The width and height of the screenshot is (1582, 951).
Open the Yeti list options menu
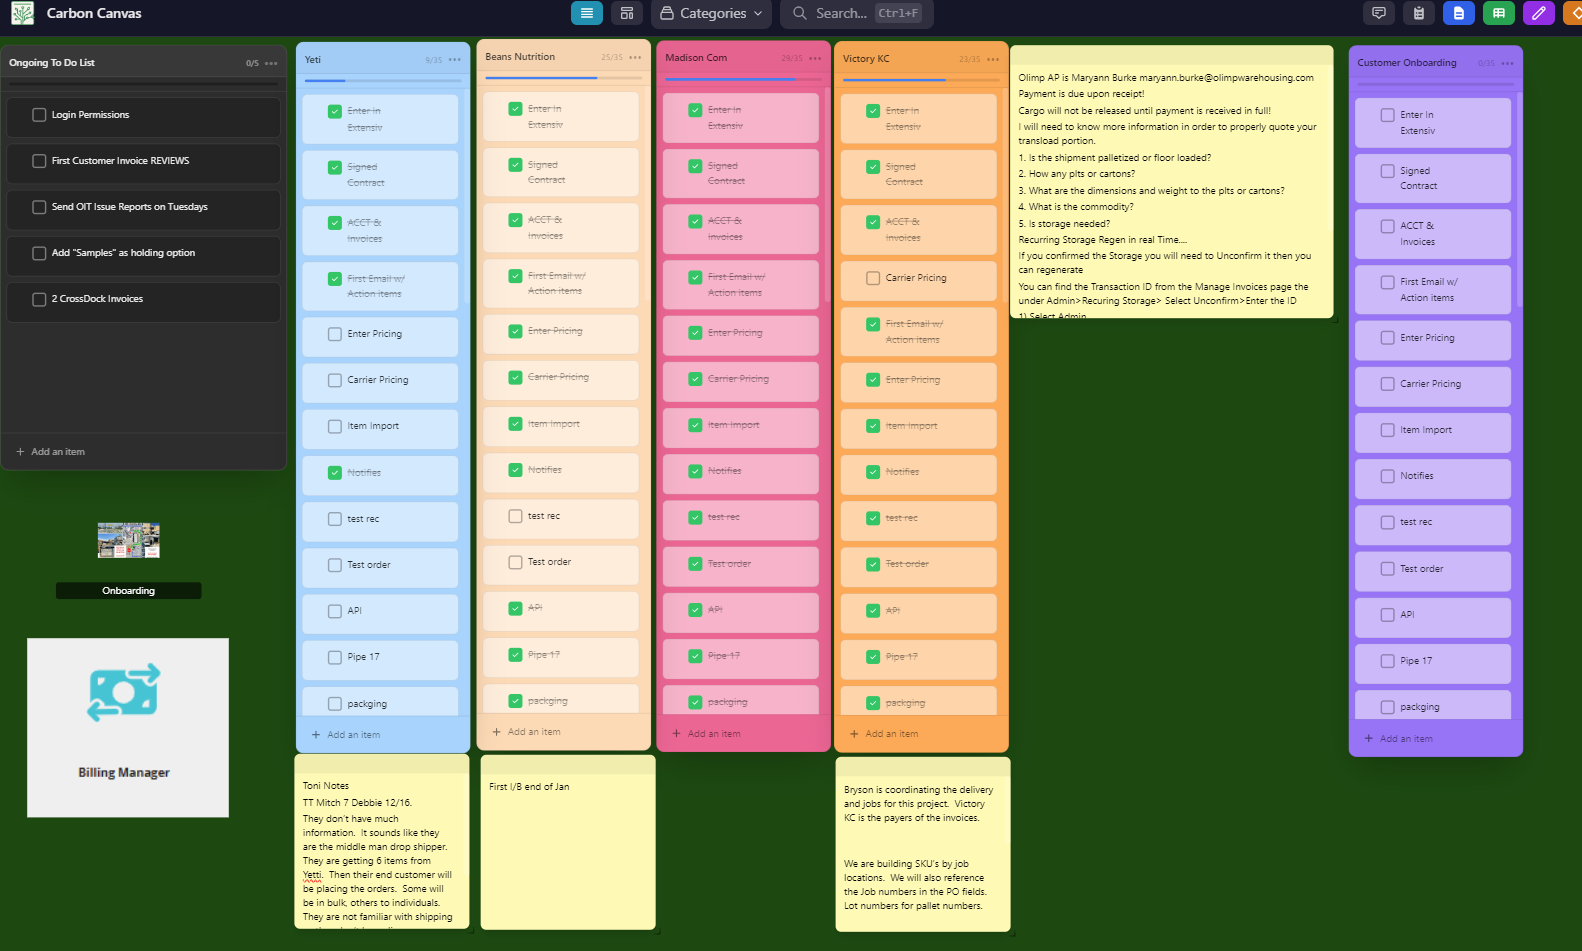[x=455, y=60]
